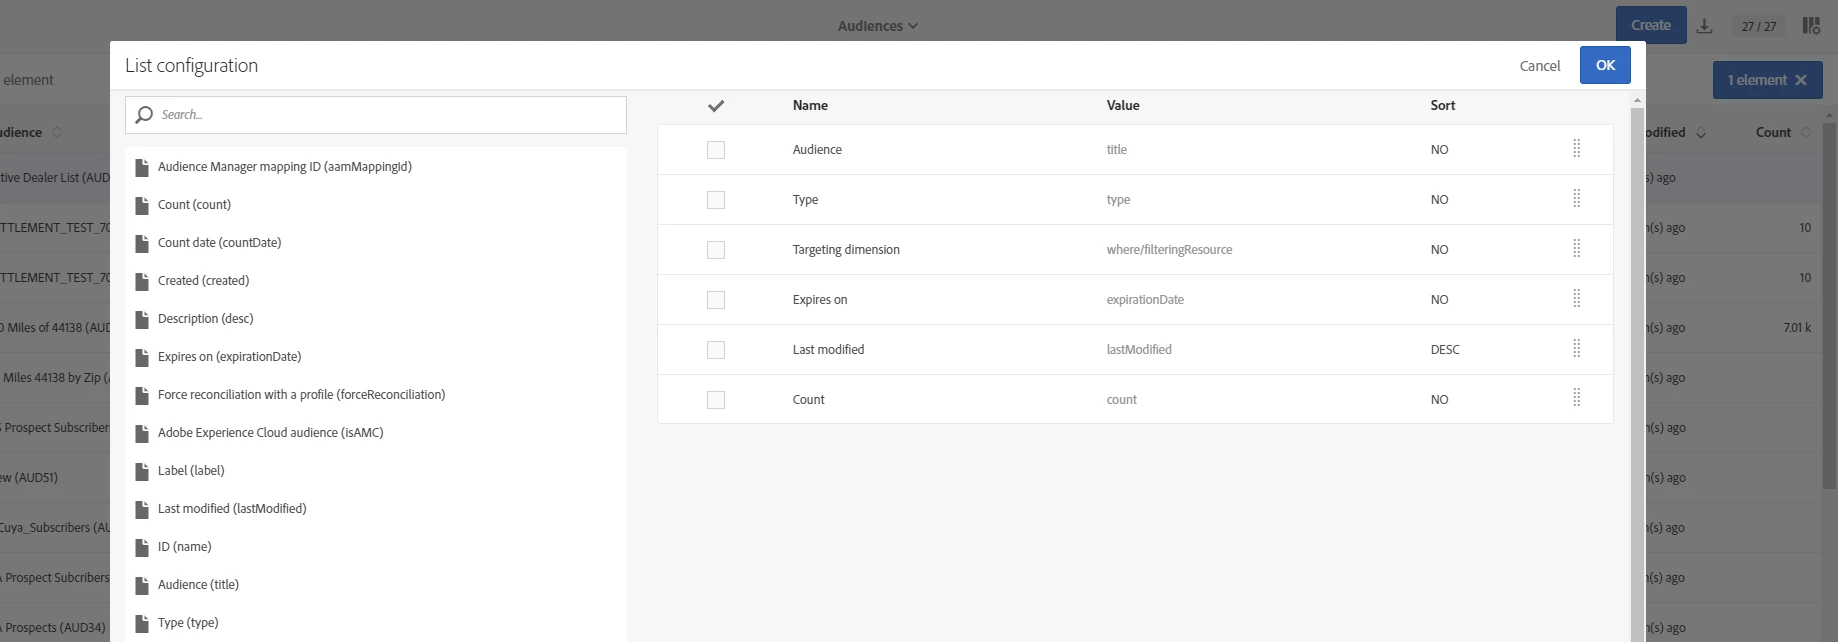Click file icon for Audience Manager mapping ID
Image resolution: width=1838 pixels, height=642 pixels.
click(142, 167)
